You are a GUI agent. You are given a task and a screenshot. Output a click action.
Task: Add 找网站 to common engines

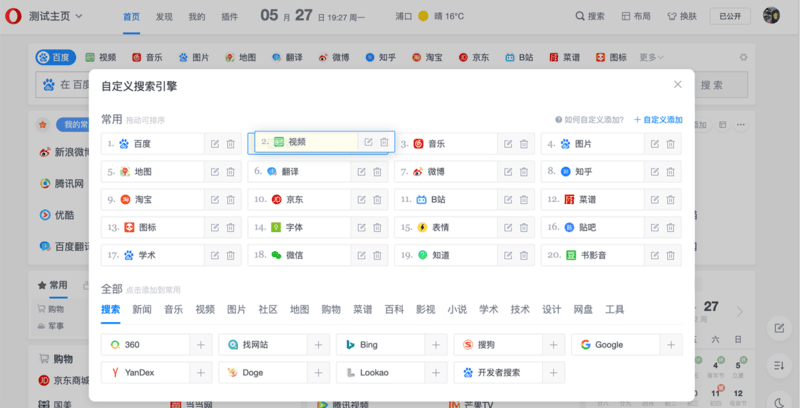(x=318, y=345)
